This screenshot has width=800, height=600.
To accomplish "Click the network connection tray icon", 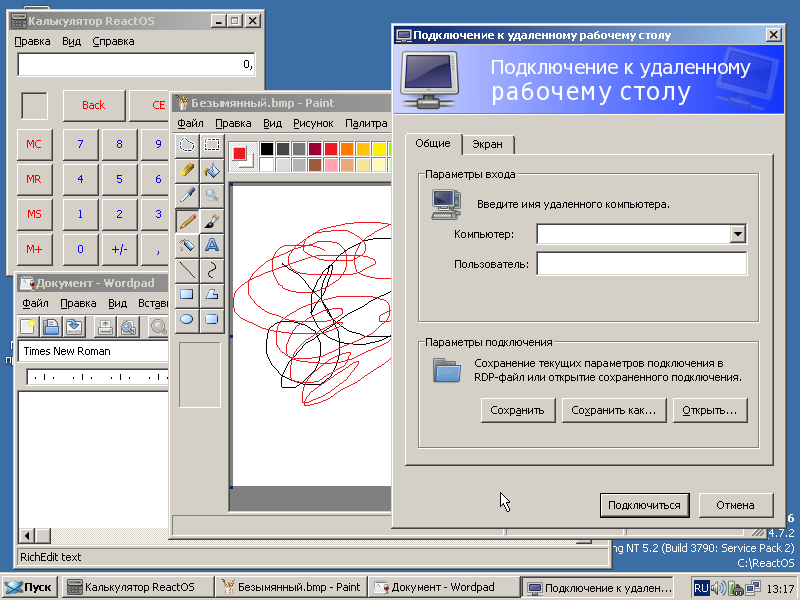I will 753,588.
